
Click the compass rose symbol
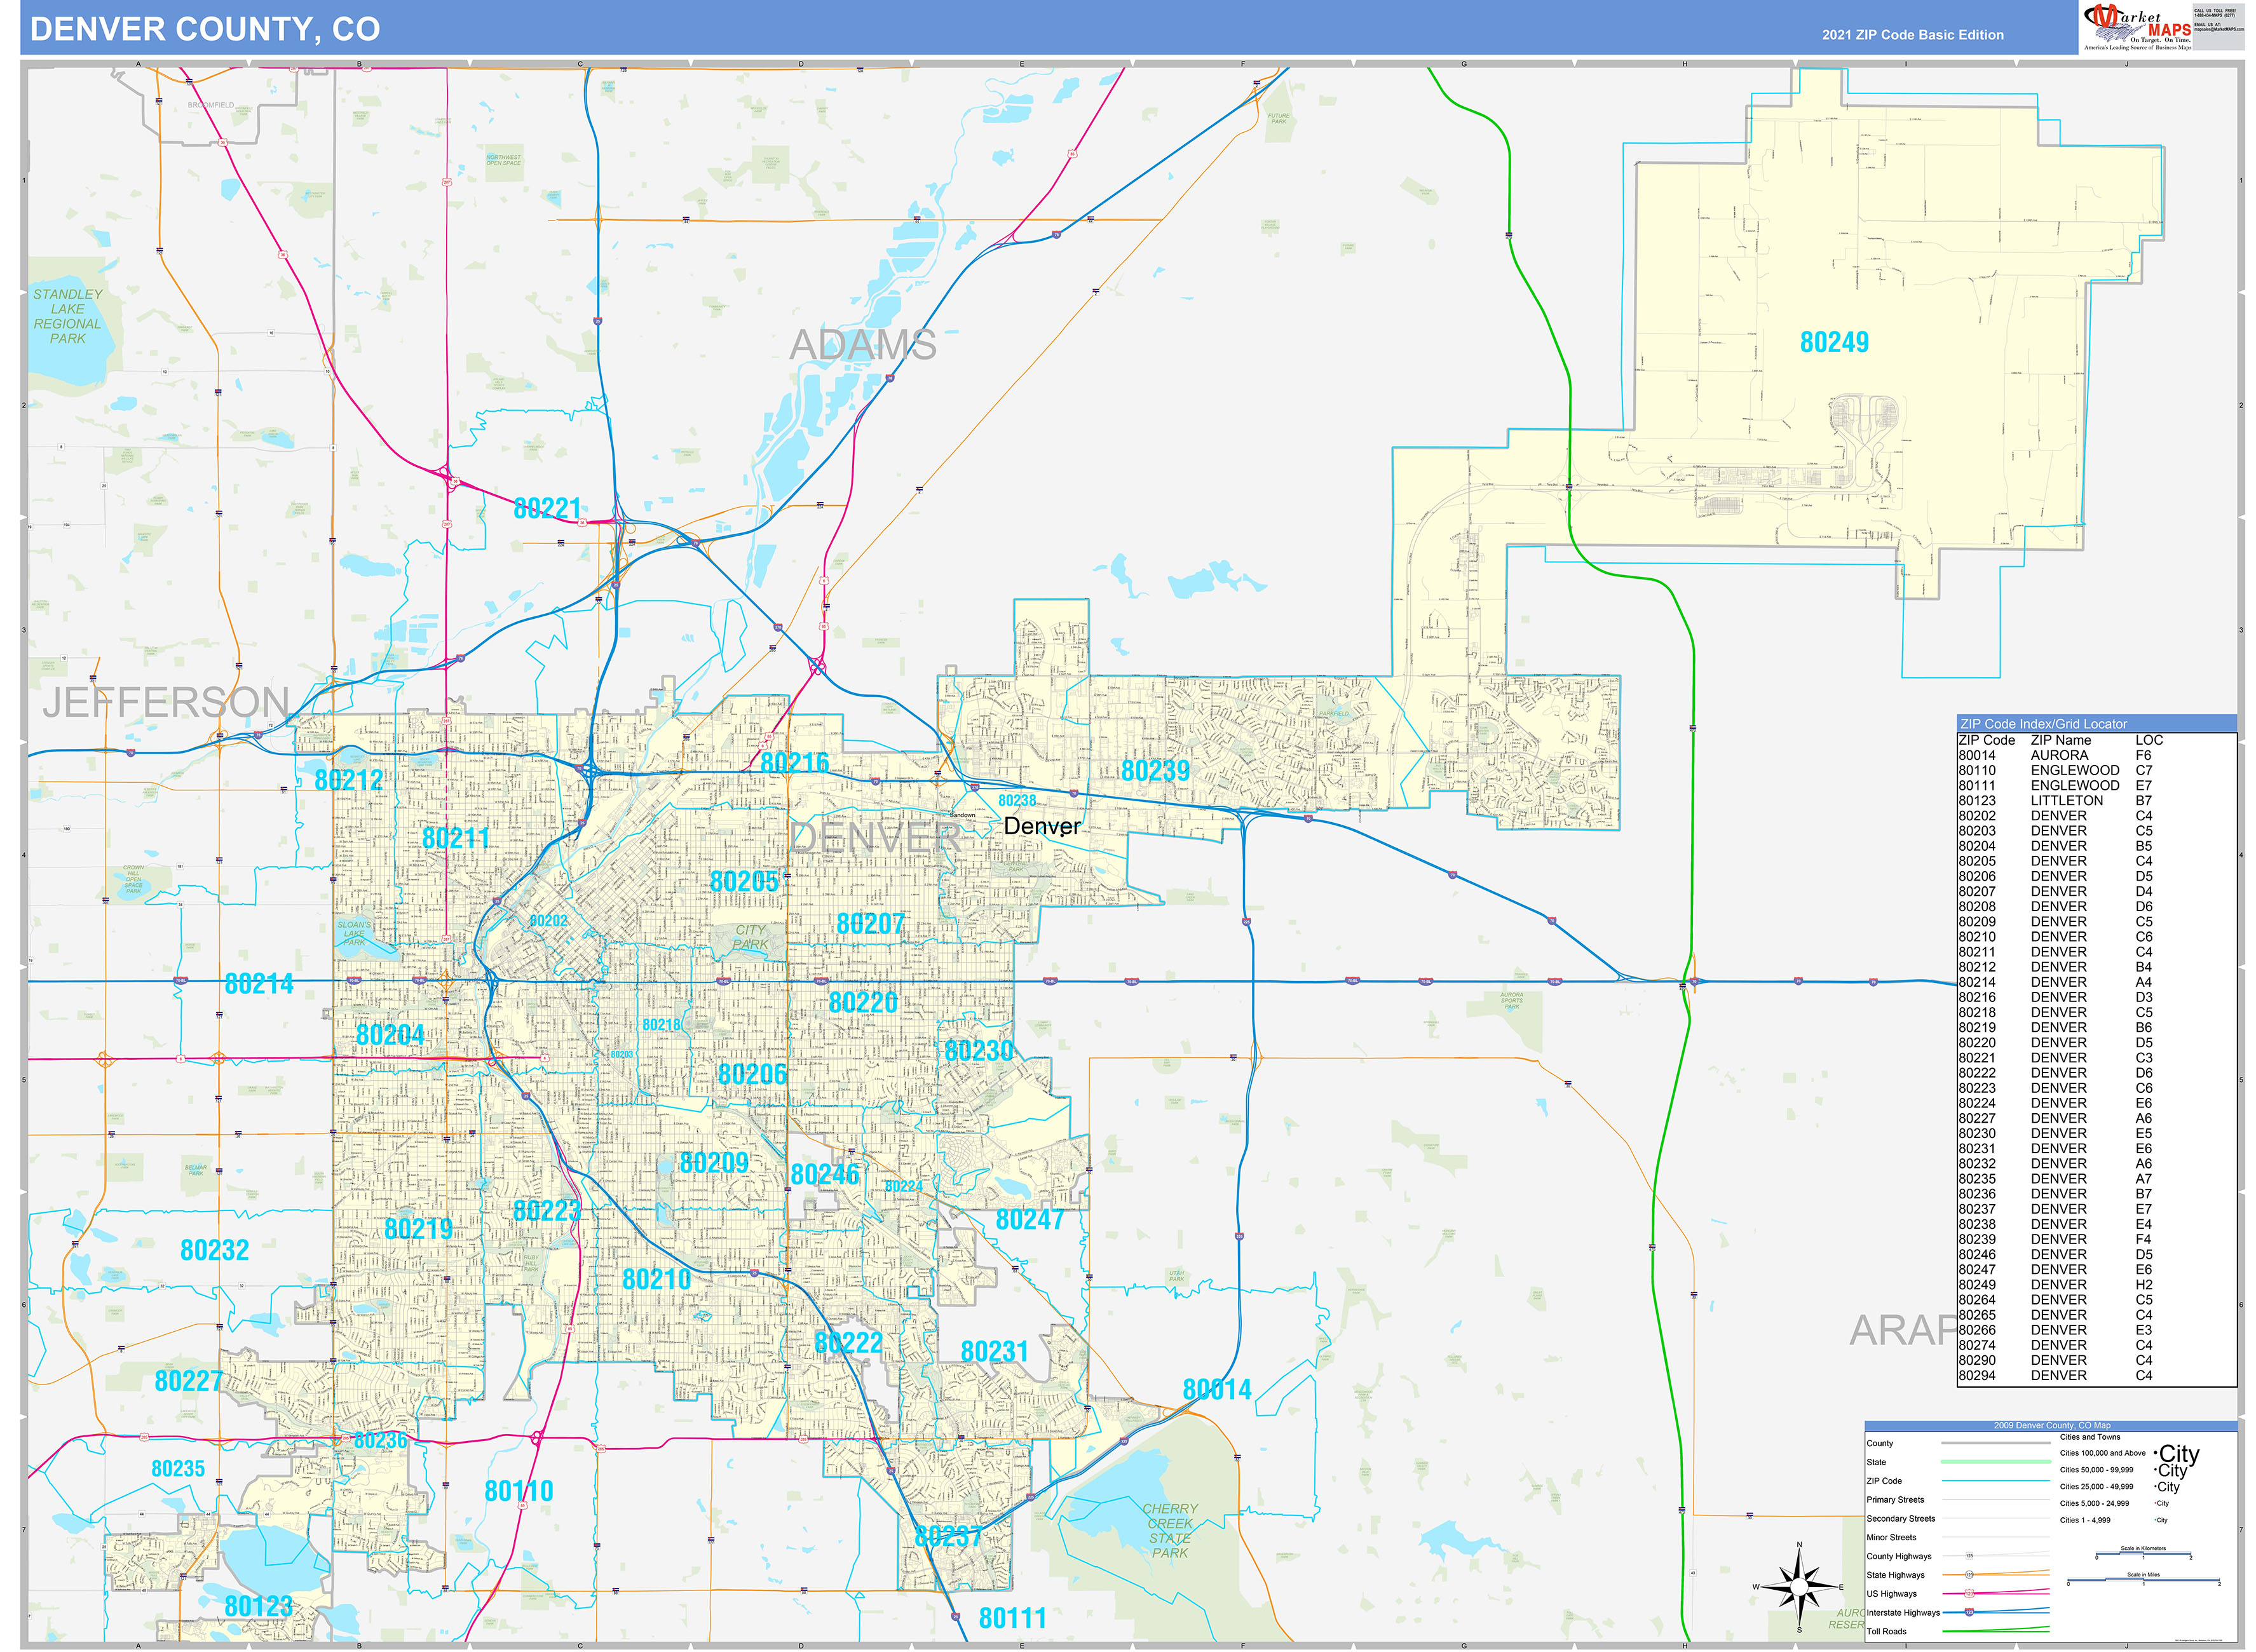pyautogui.click(x=1799, y=1587)
